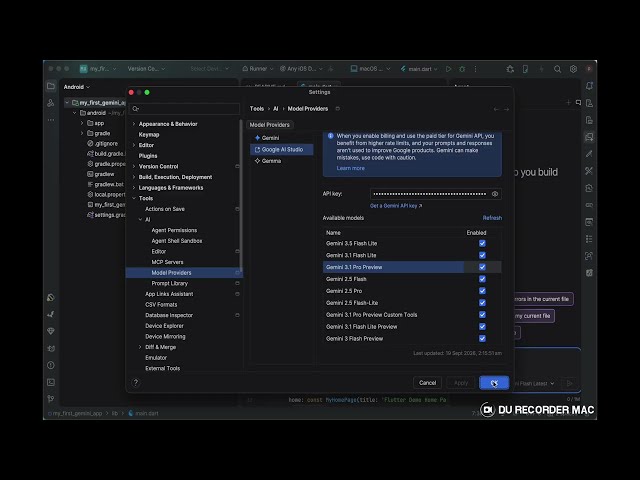Open the main.dart run configuration dropdown
The height and width of the screenshot is (480, 640).
pos(419,69)
